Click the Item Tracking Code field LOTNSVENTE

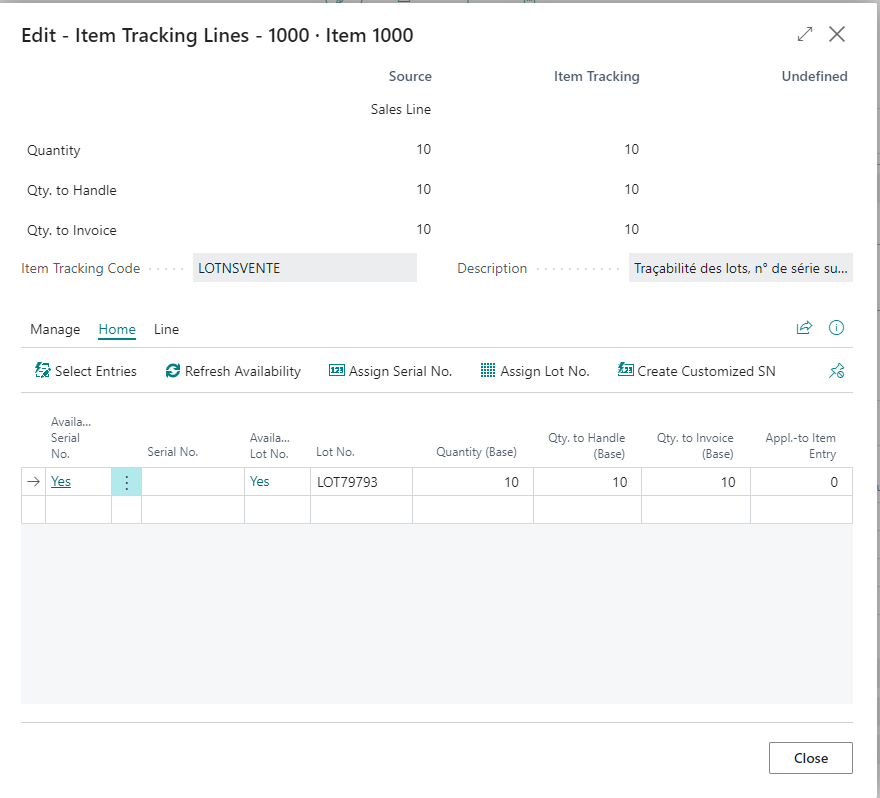pyautogui.click(x=304, y=268)
